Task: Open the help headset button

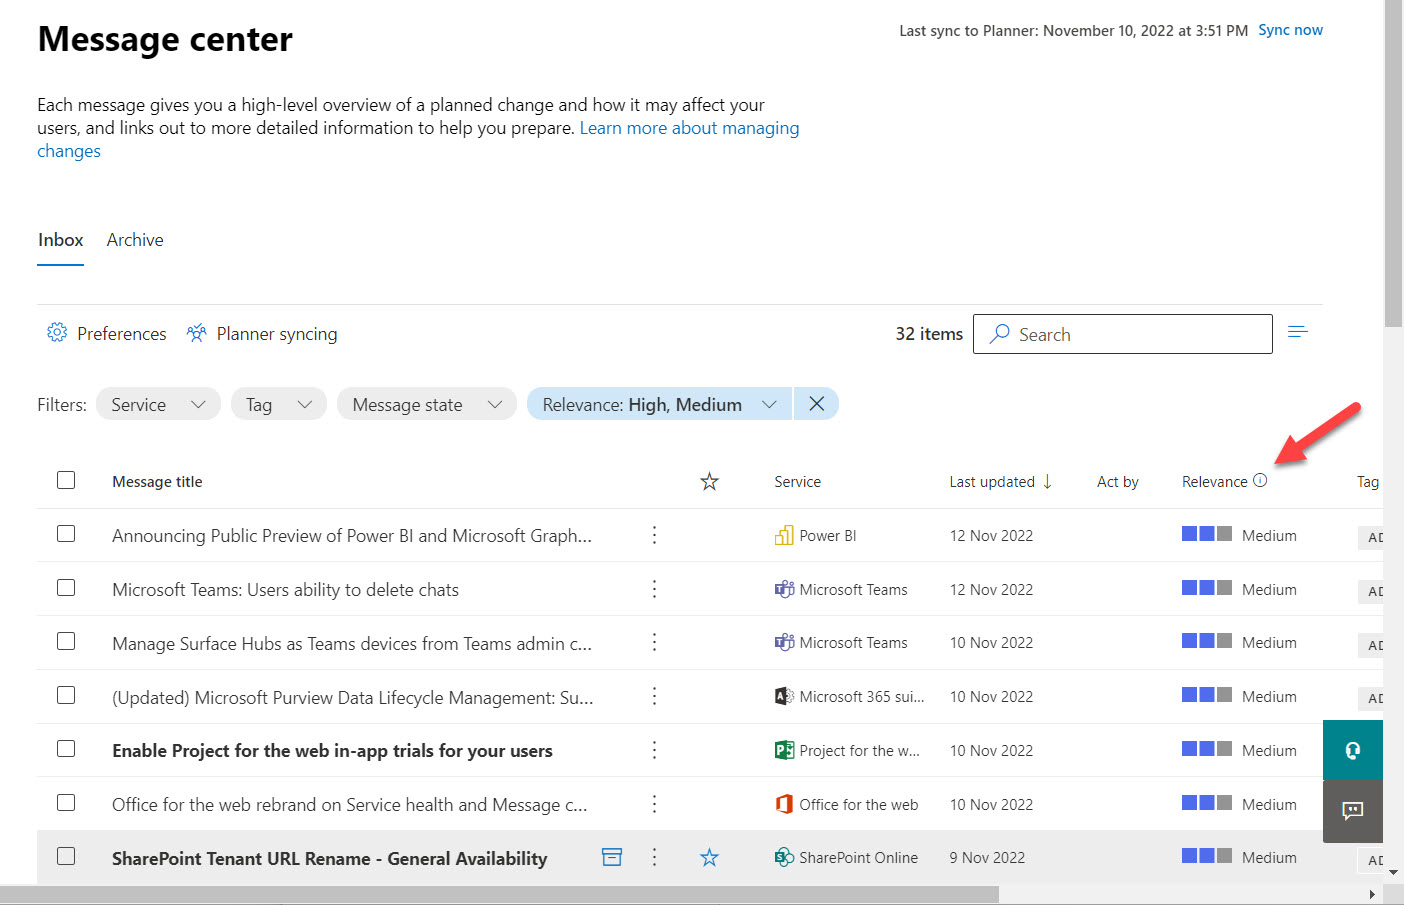Action: (1353, 750)
